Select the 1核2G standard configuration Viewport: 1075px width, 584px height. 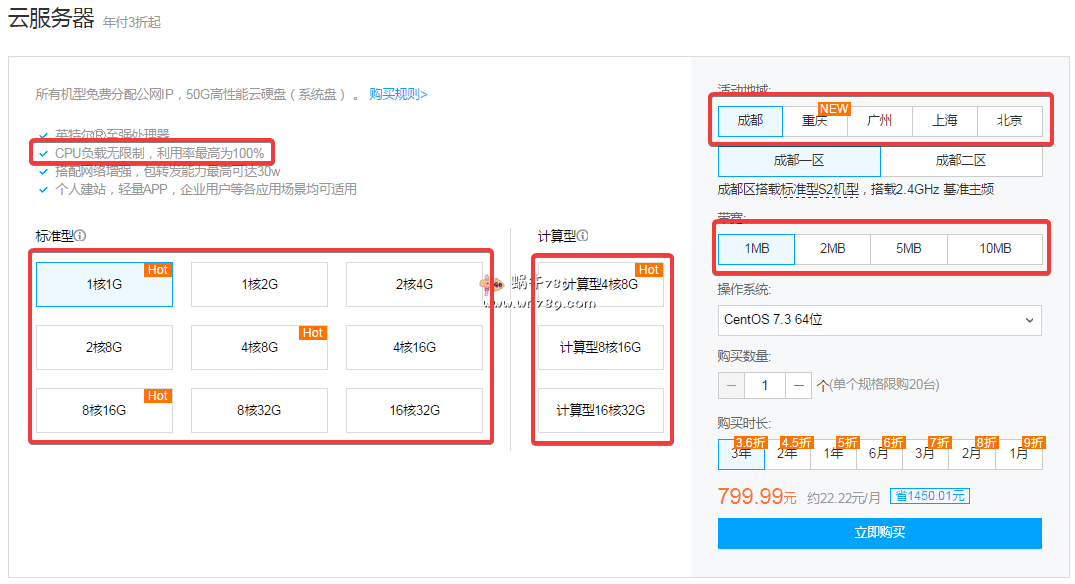click(x=259, y=285)
